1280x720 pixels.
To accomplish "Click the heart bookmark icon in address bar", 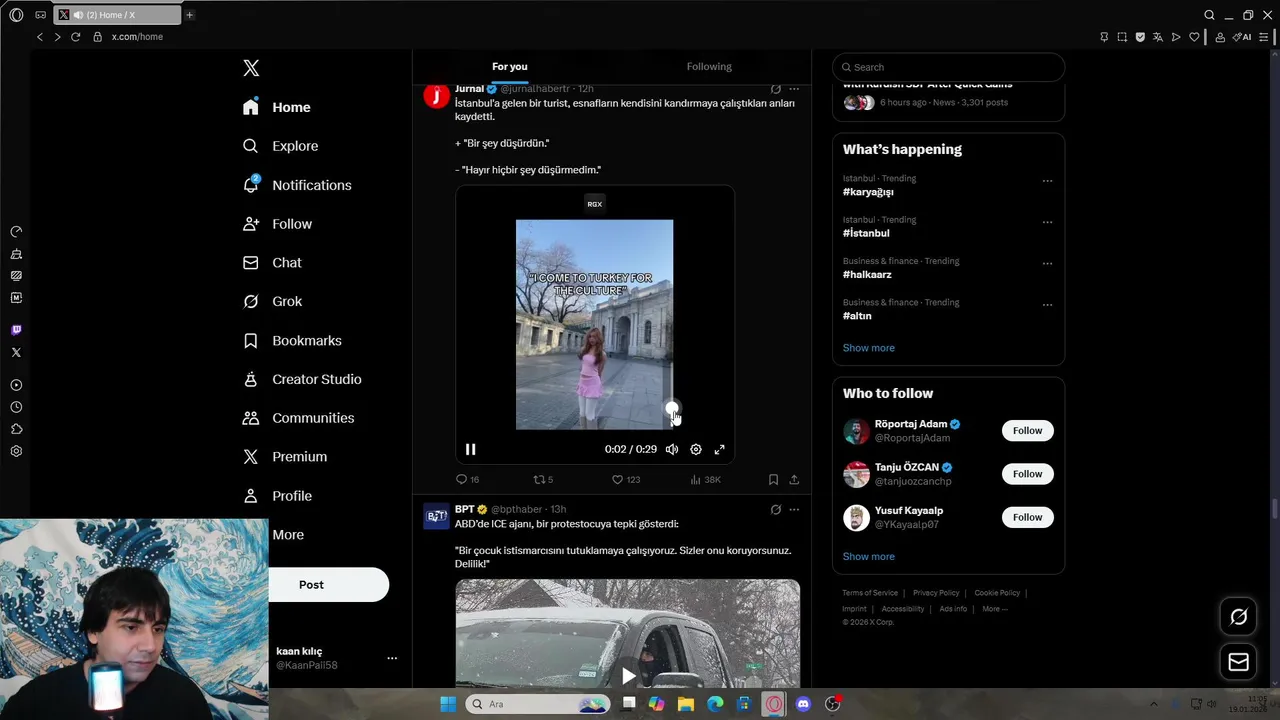I will (x=1194, y=37).
